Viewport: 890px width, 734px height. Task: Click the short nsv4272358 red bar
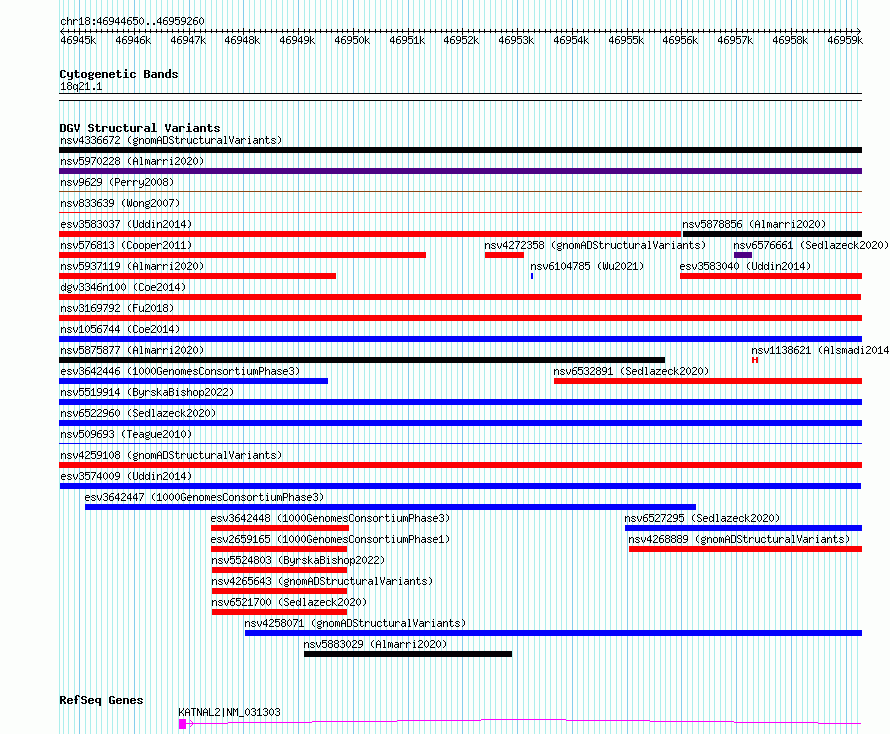click(504, 255)
